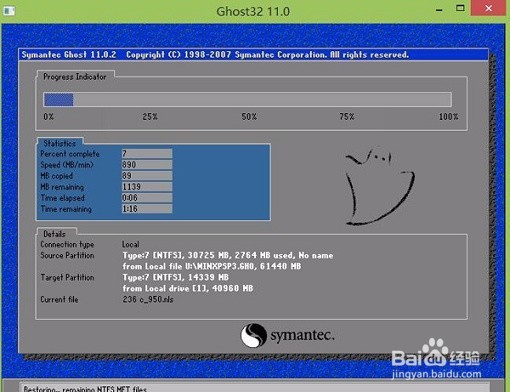This screenshot has width=510, height=392.
Task: Click the Target Partition label
Action: point(67,277)
